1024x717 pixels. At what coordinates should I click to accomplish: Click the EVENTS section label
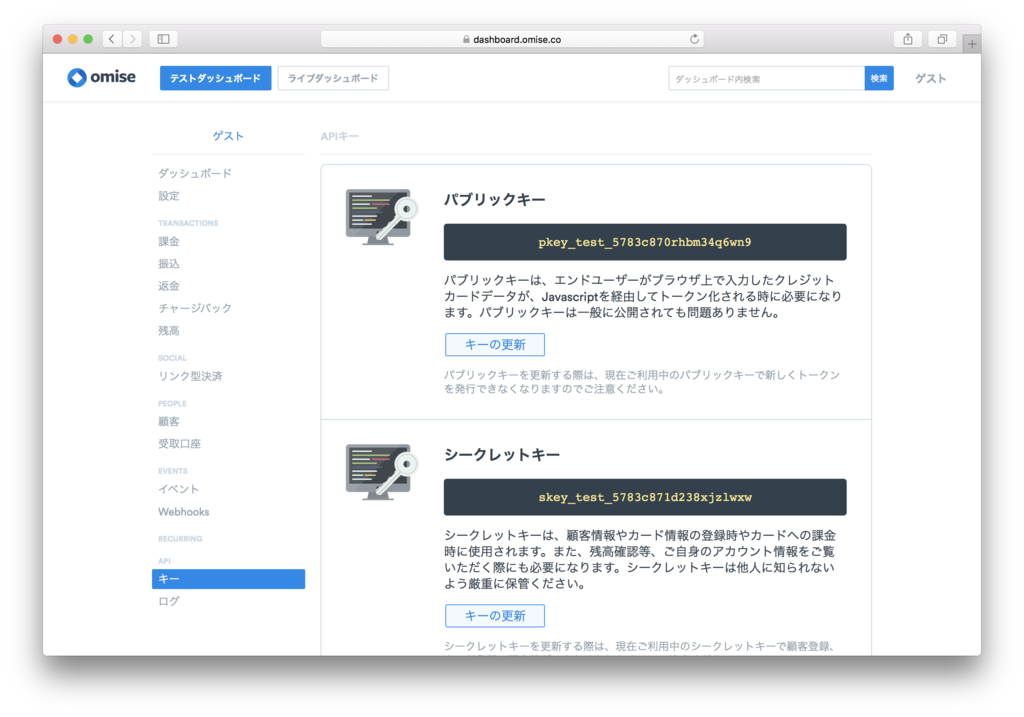click(172, 471)
